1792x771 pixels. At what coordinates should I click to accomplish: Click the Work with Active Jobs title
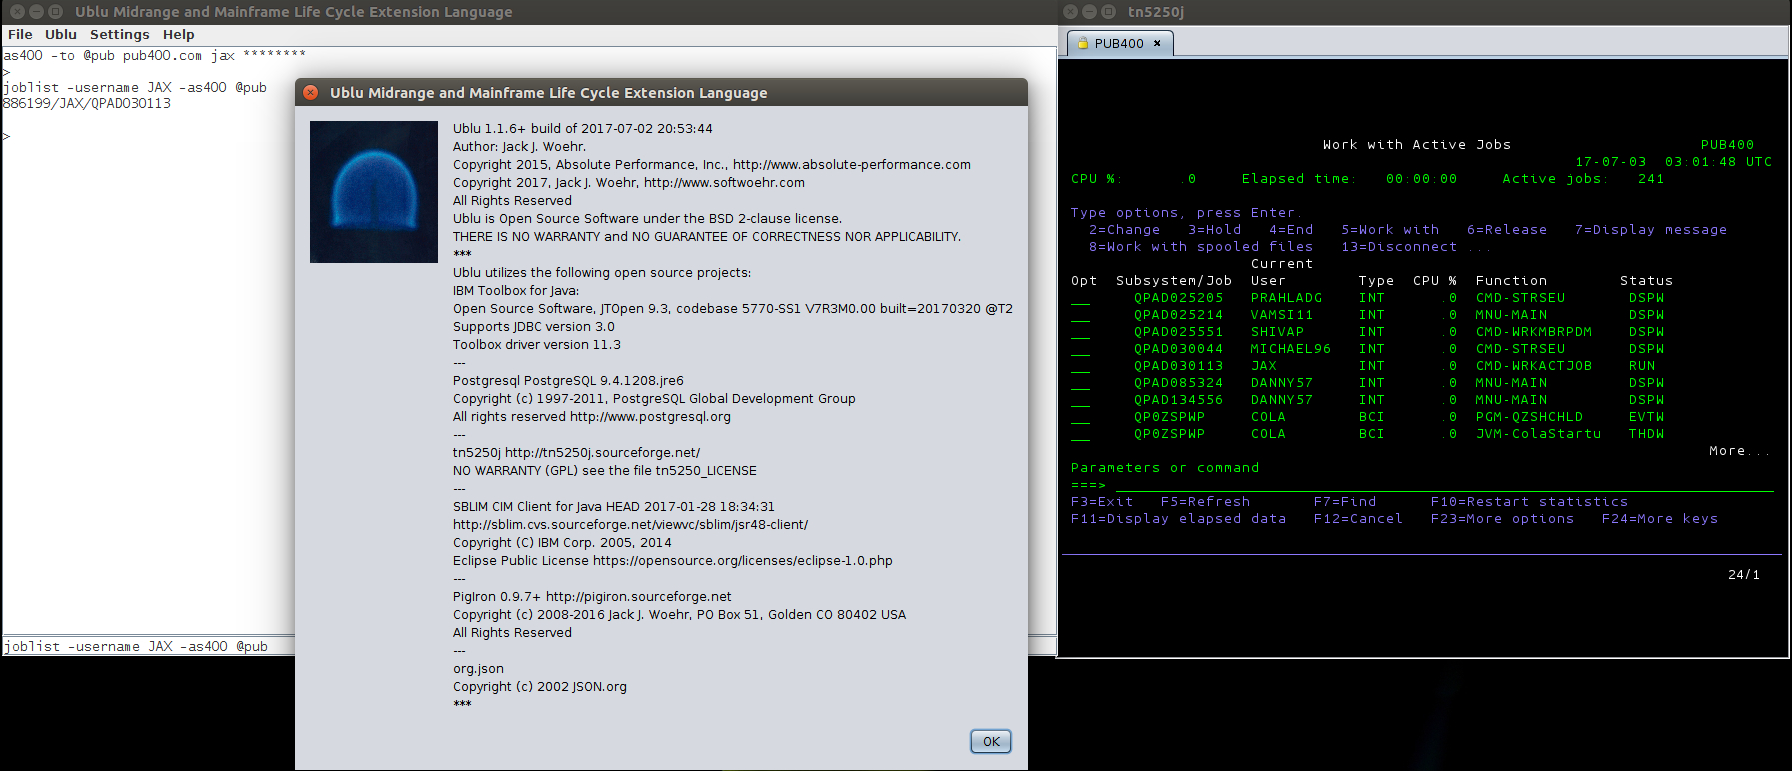point(1416,145)
